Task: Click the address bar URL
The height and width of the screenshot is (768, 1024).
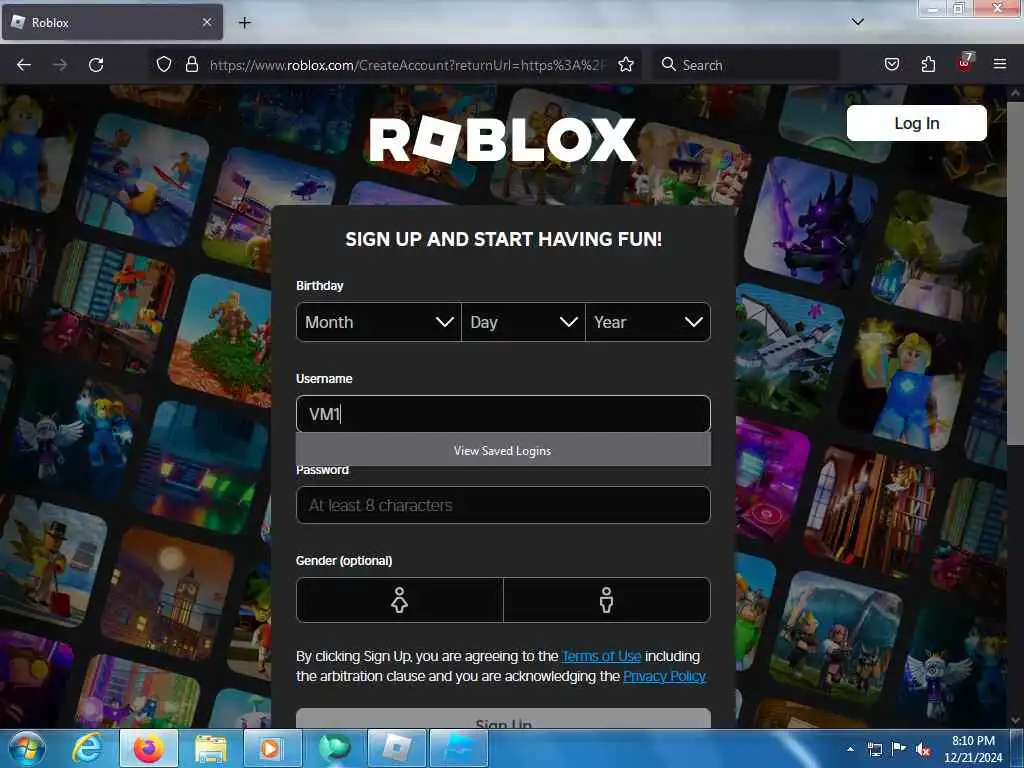Action: pos(408,65)
